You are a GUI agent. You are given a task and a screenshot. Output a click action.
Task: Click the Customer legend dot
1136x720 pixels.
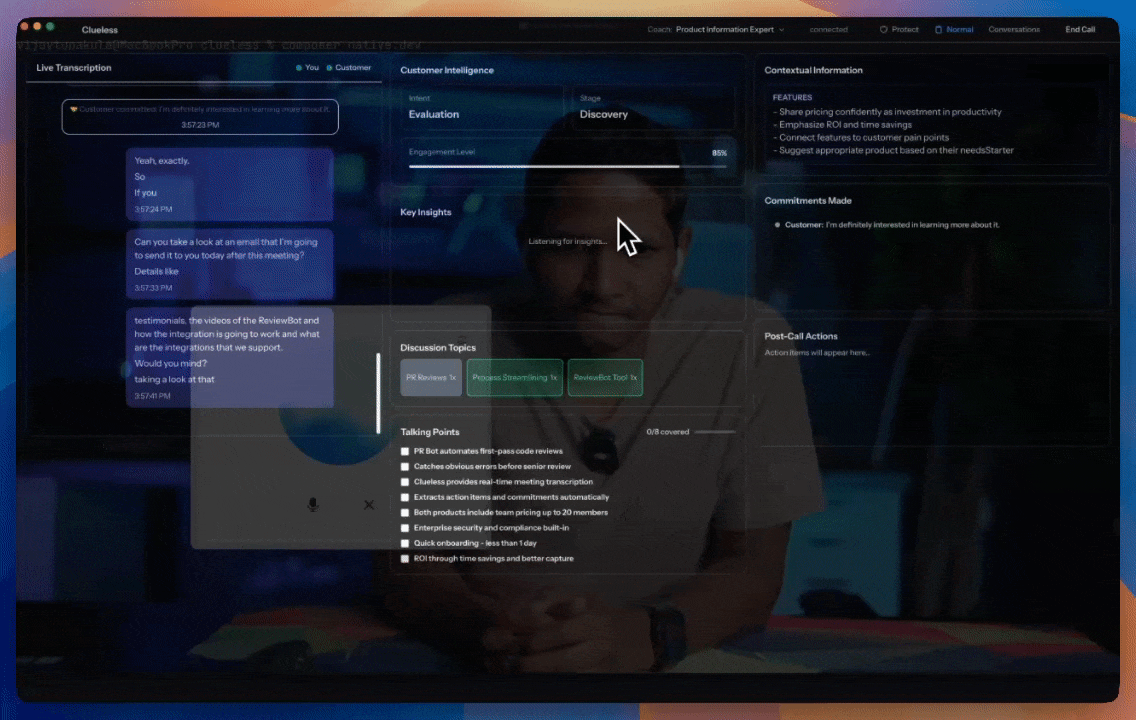point(329,68)
